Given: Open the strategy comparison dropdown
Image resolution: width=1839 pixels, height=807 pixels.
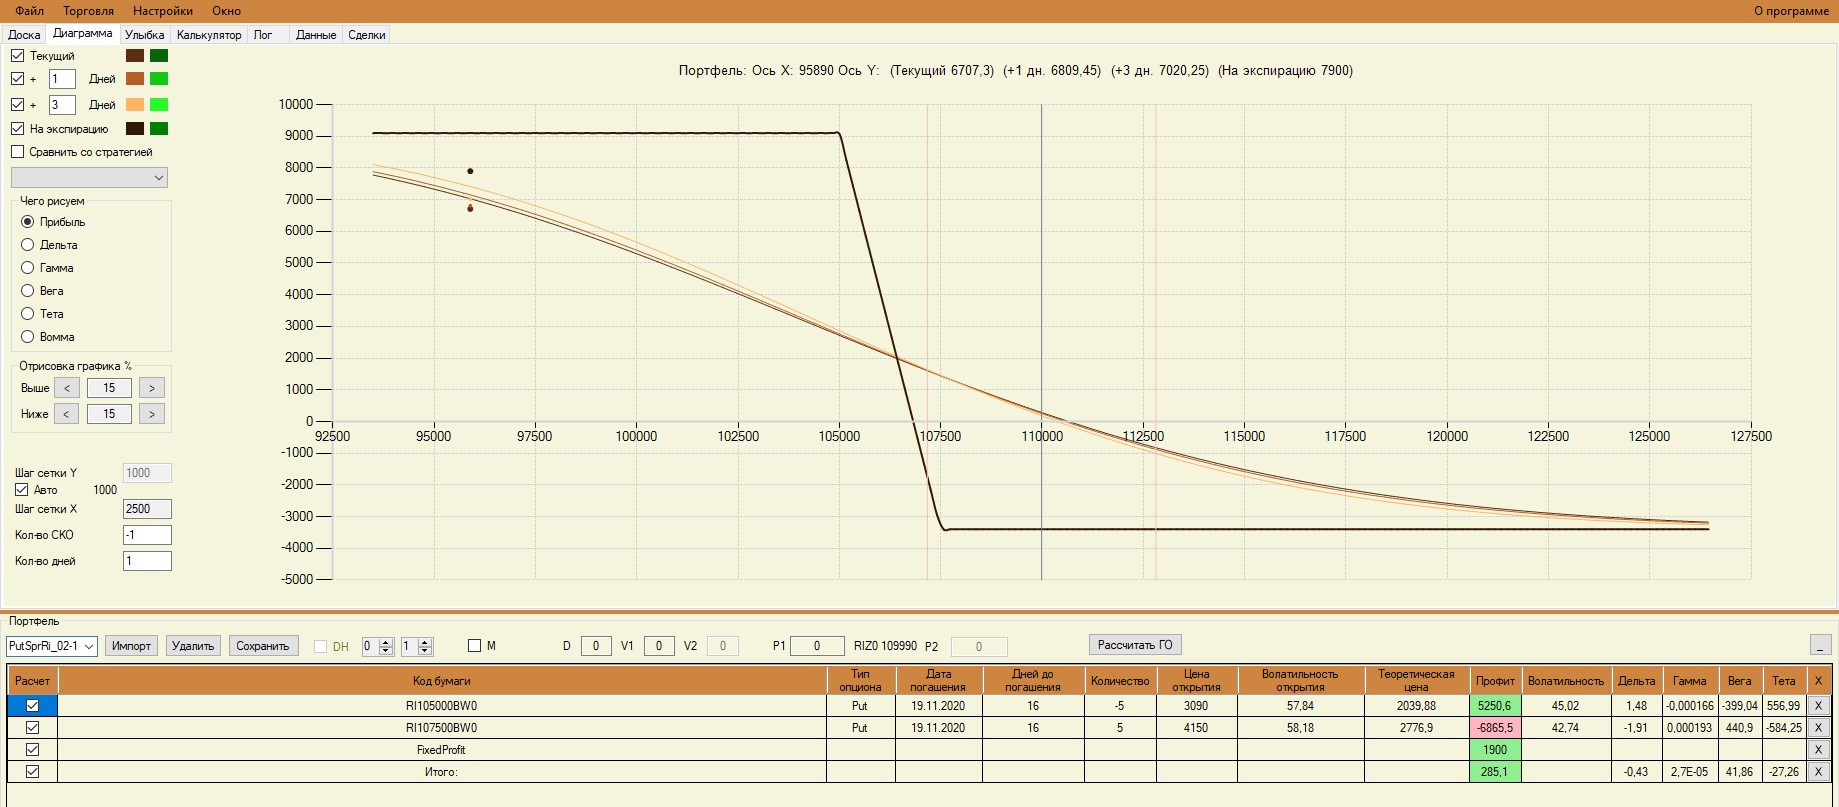Looking at the screenshot, I should [89, 178].
